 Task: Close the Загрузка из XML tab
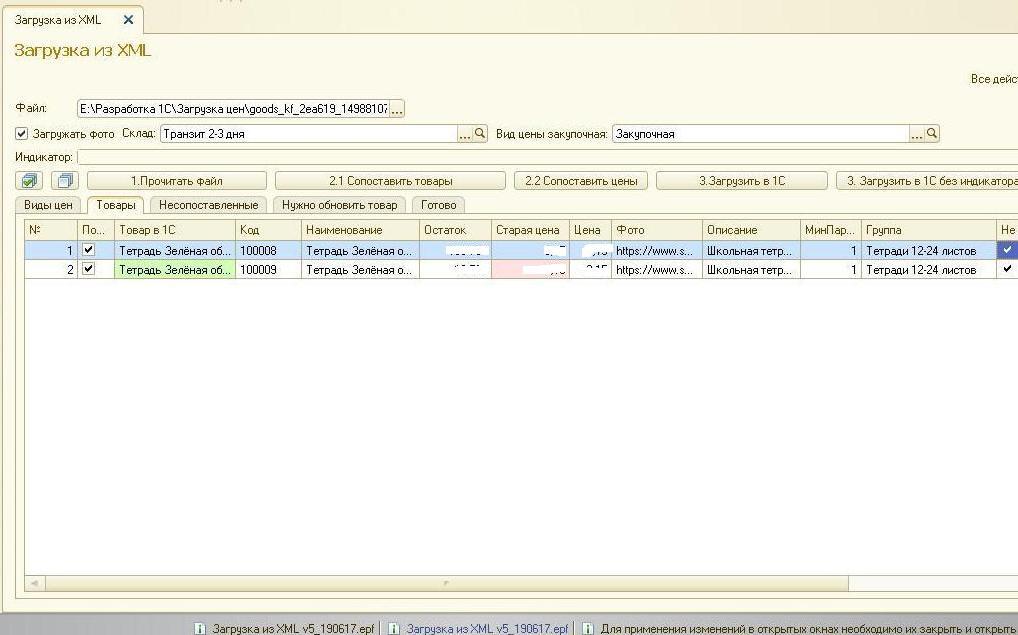[x=128, y=20]
